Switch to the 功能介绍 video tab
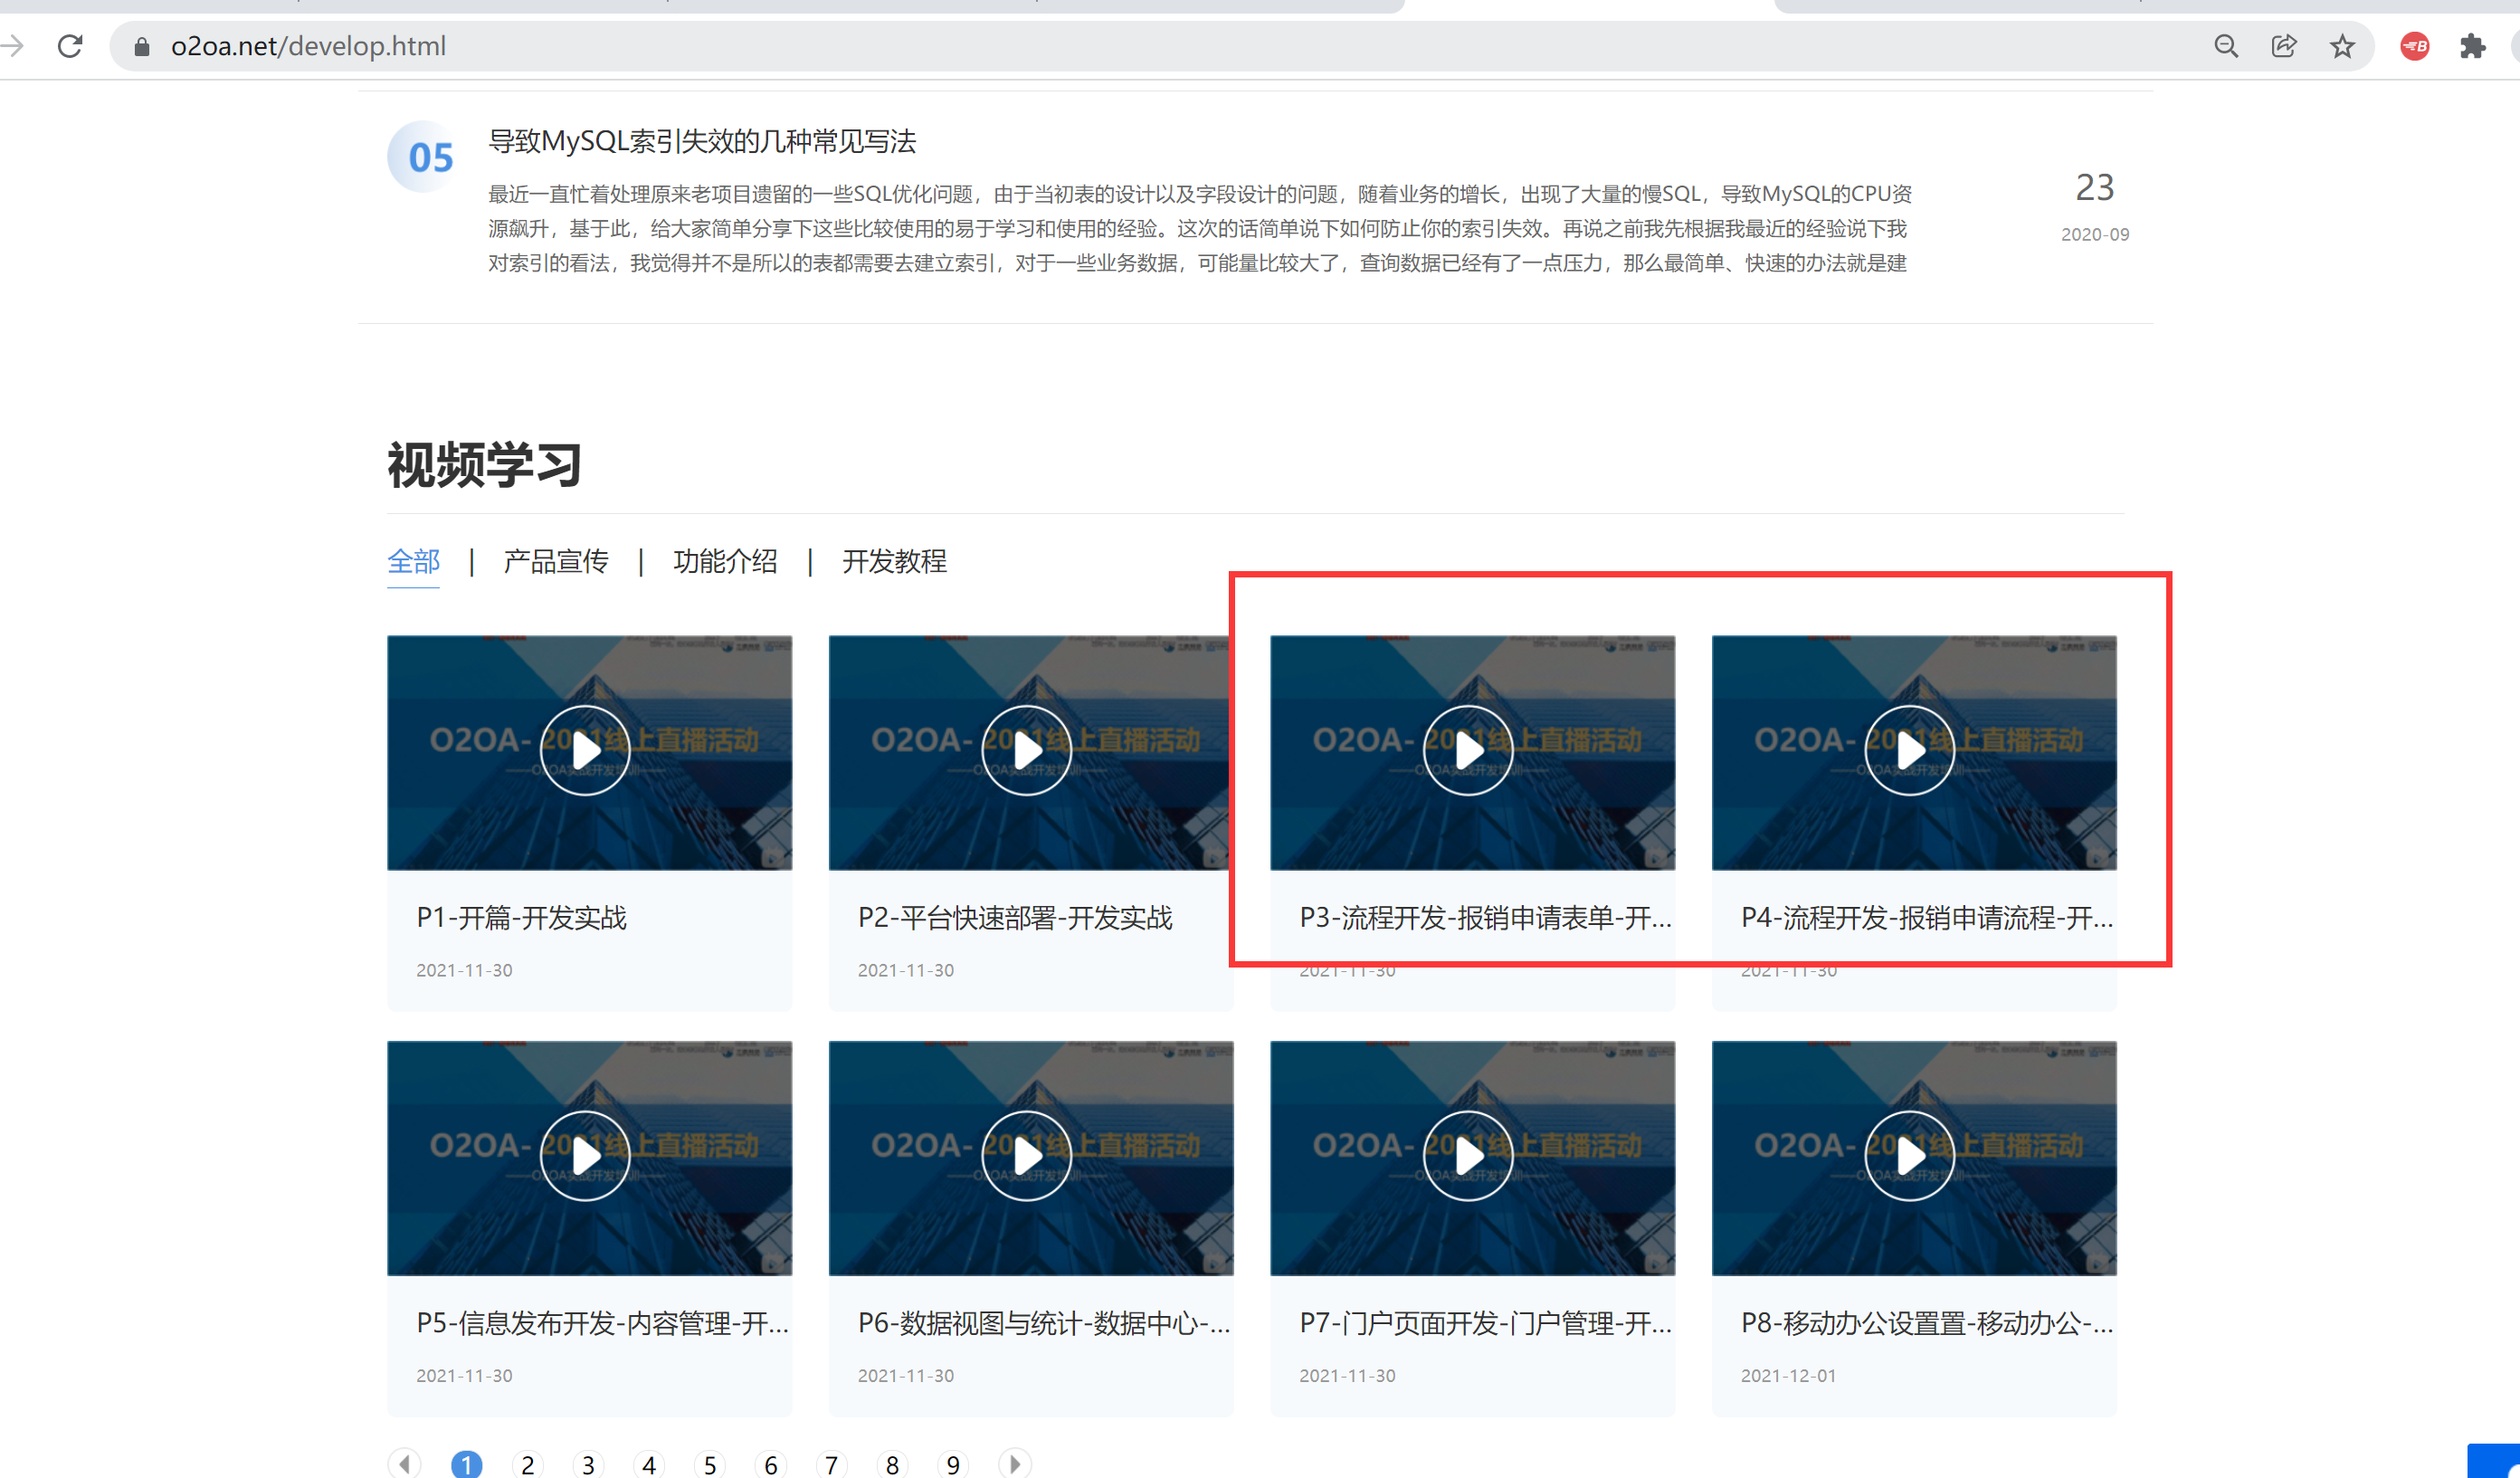The width and height of the screenshot is (2520, 1478). 725,561
